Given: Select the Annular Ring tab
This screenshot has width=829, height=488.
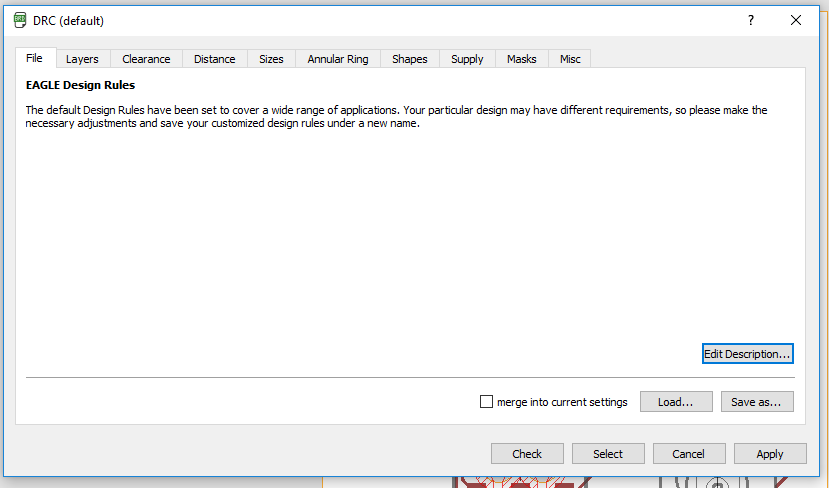Looking at the screenshot, I should coord(338,59).
